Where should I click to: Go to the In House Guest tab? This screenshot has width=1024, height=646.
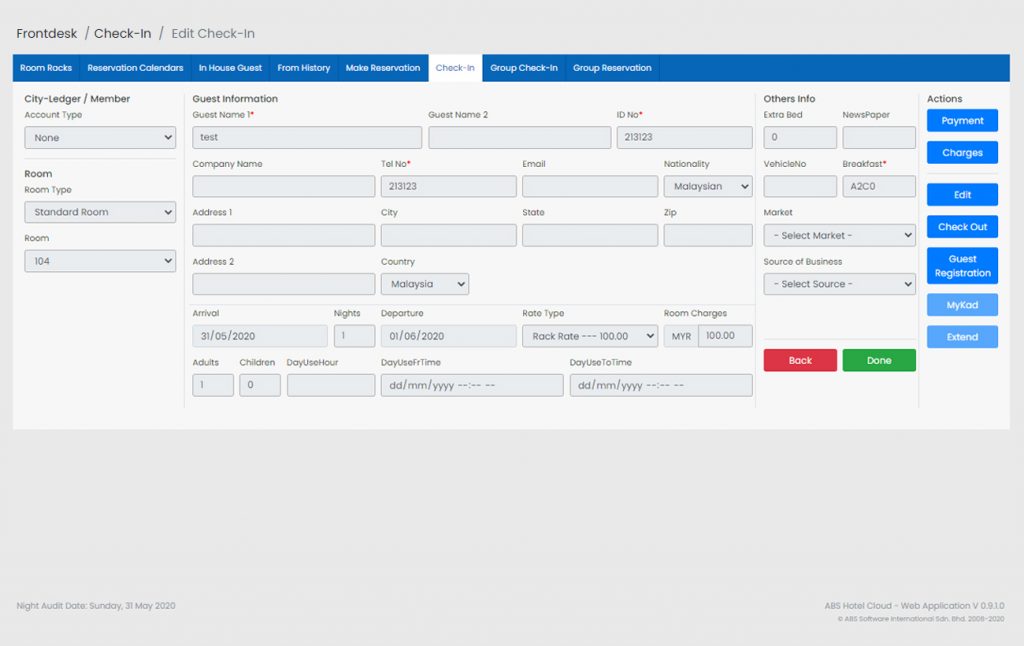click(x=230, y=68)
